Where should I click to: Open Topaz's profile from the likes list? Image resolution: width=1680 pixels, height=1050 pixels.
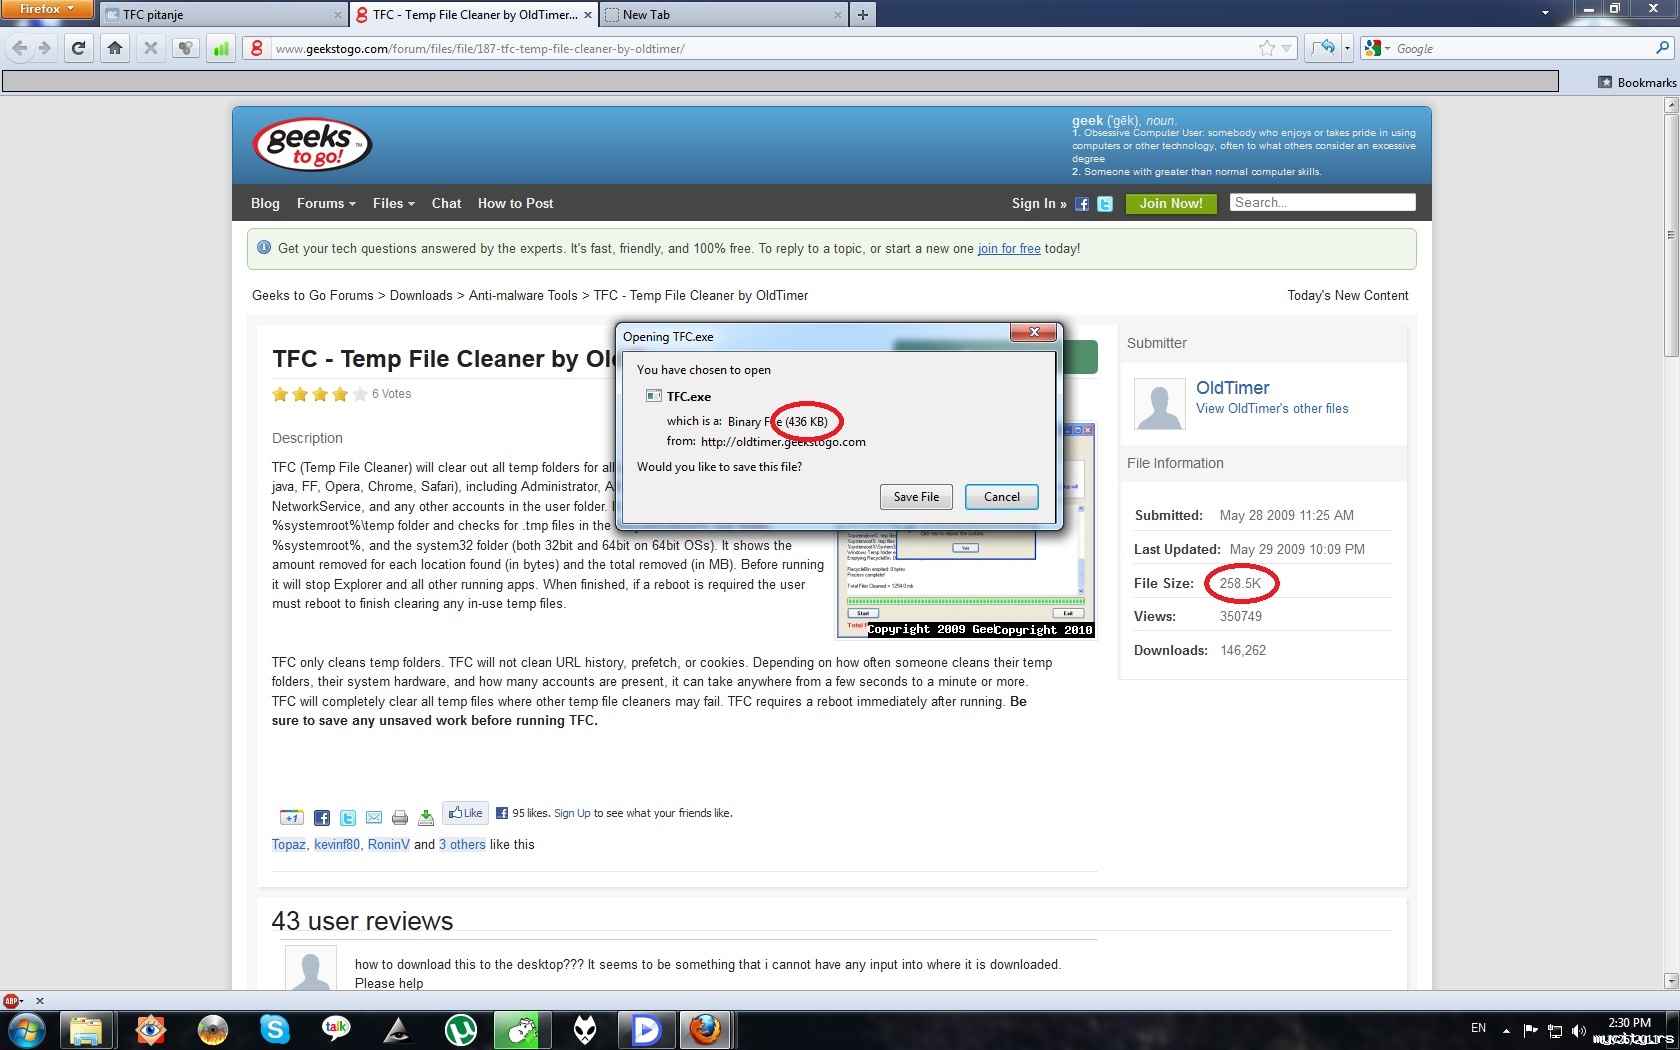click(x=289, y=845)
